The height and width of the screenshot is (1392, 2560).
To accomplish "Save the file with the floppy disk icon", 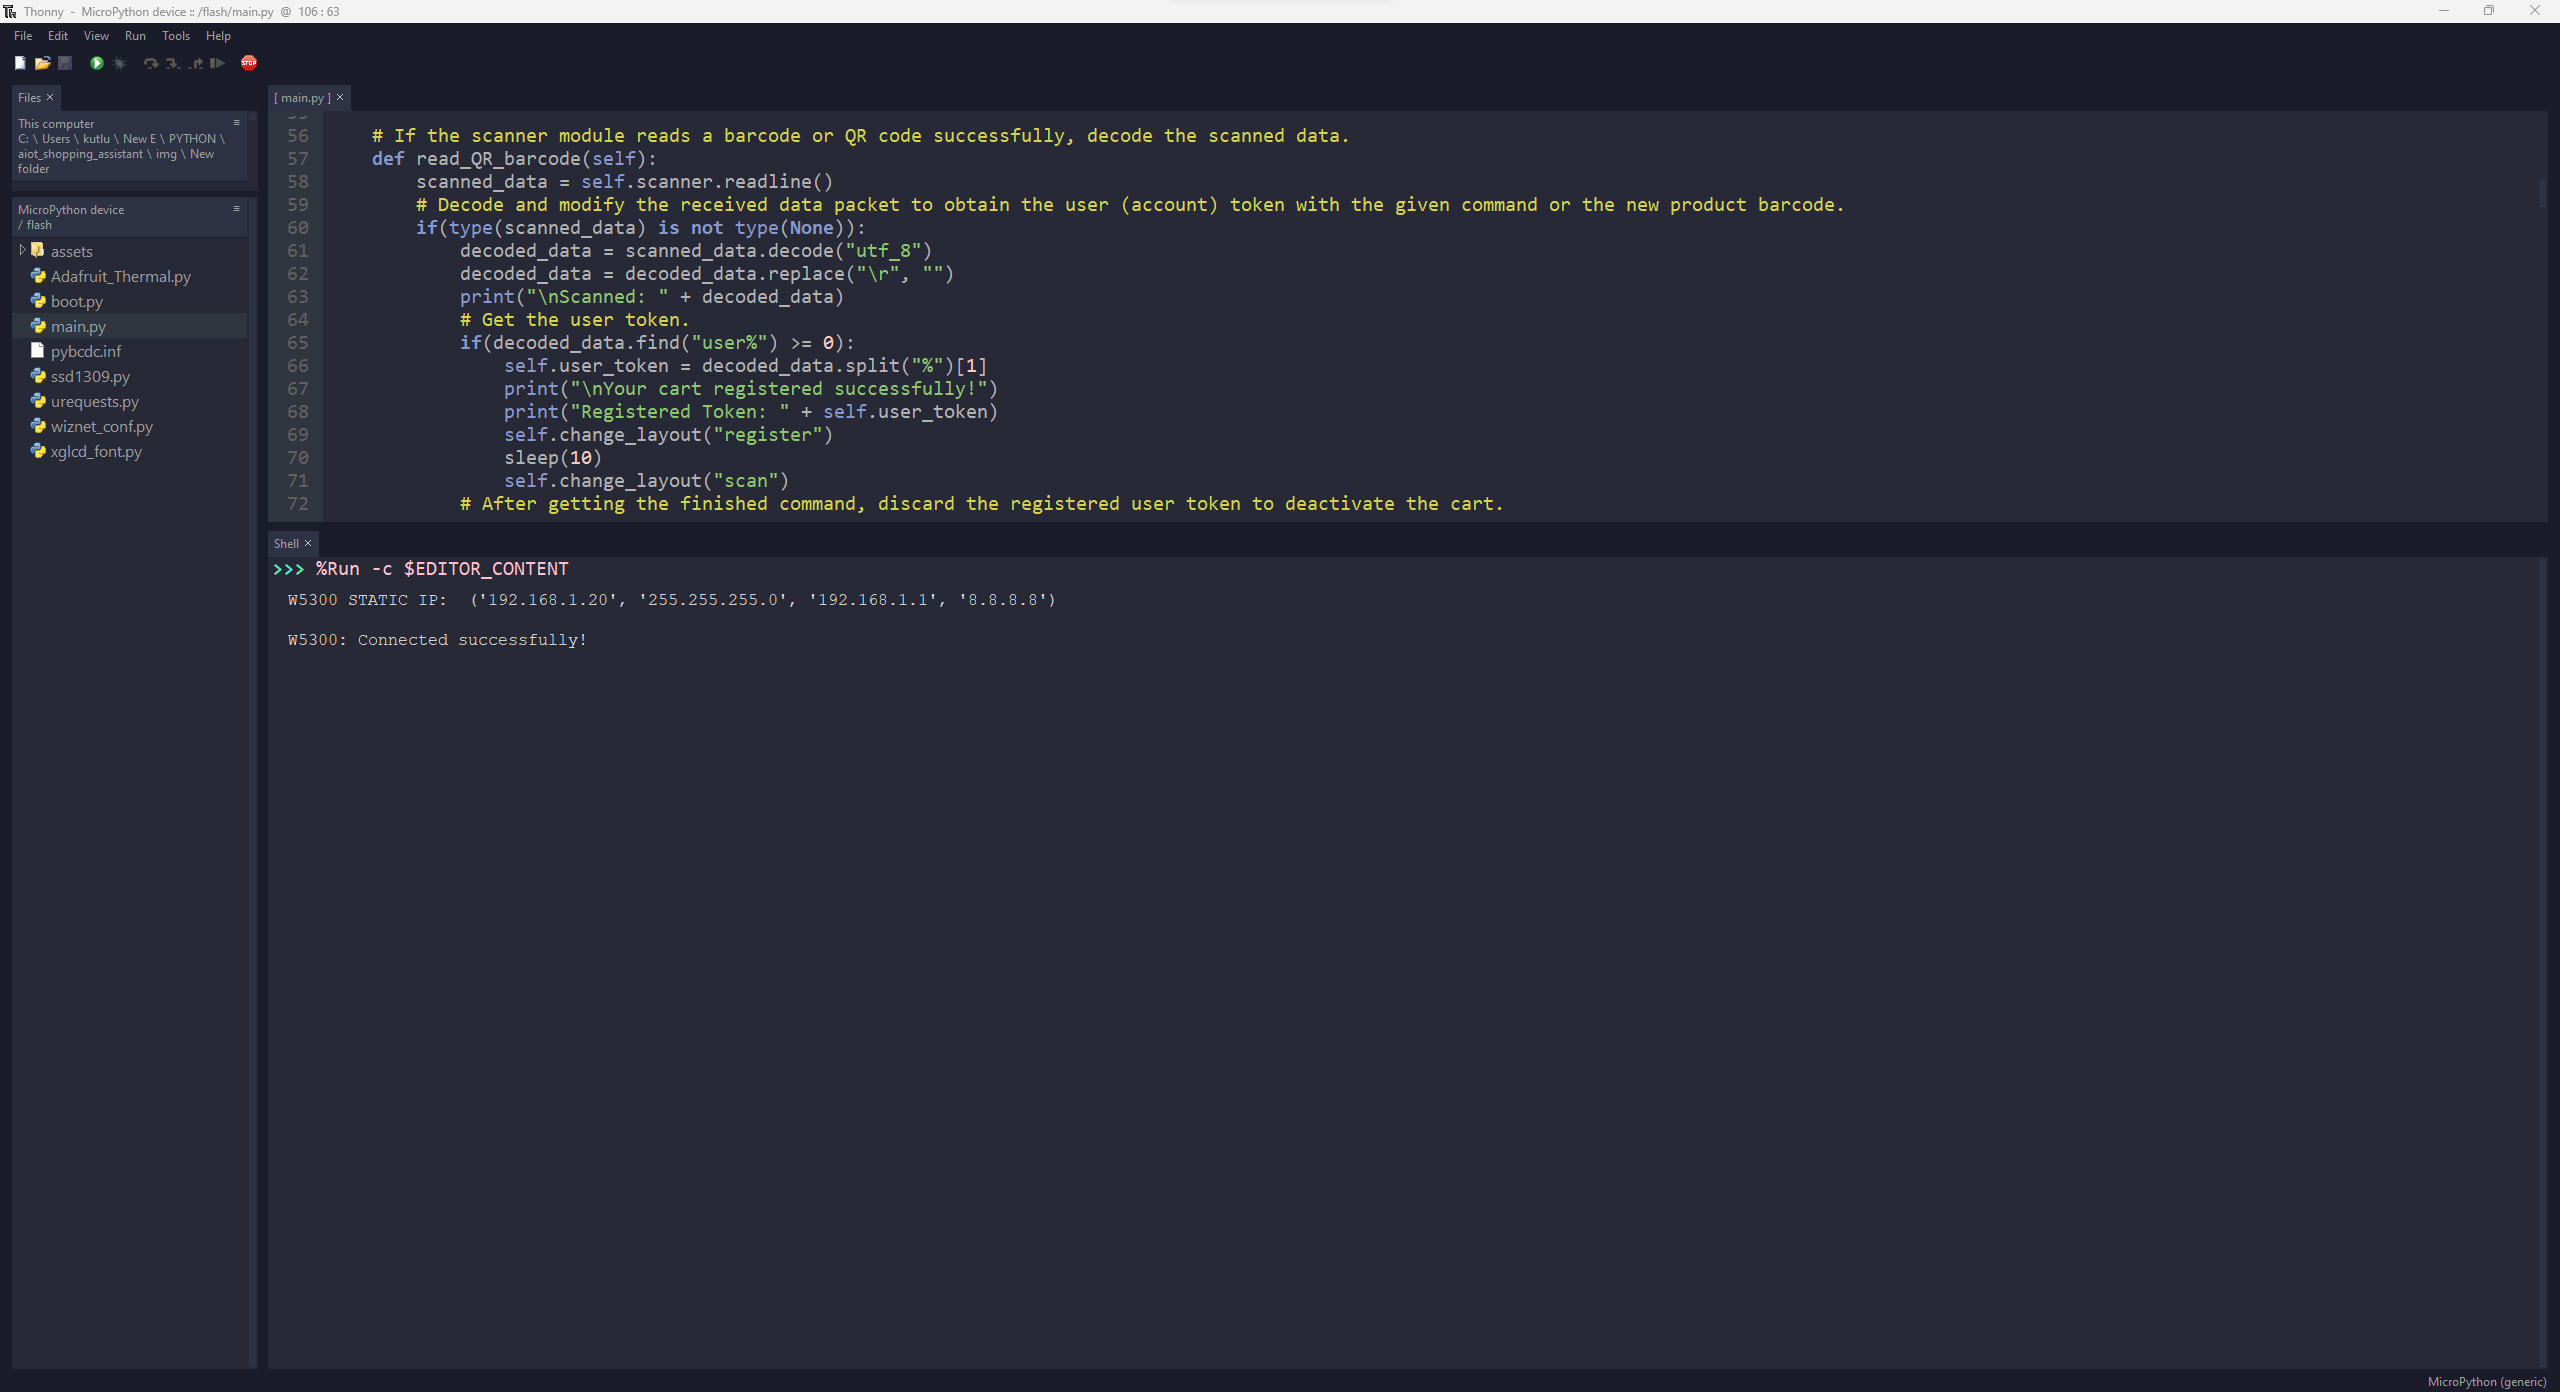I will click(65, 62).
